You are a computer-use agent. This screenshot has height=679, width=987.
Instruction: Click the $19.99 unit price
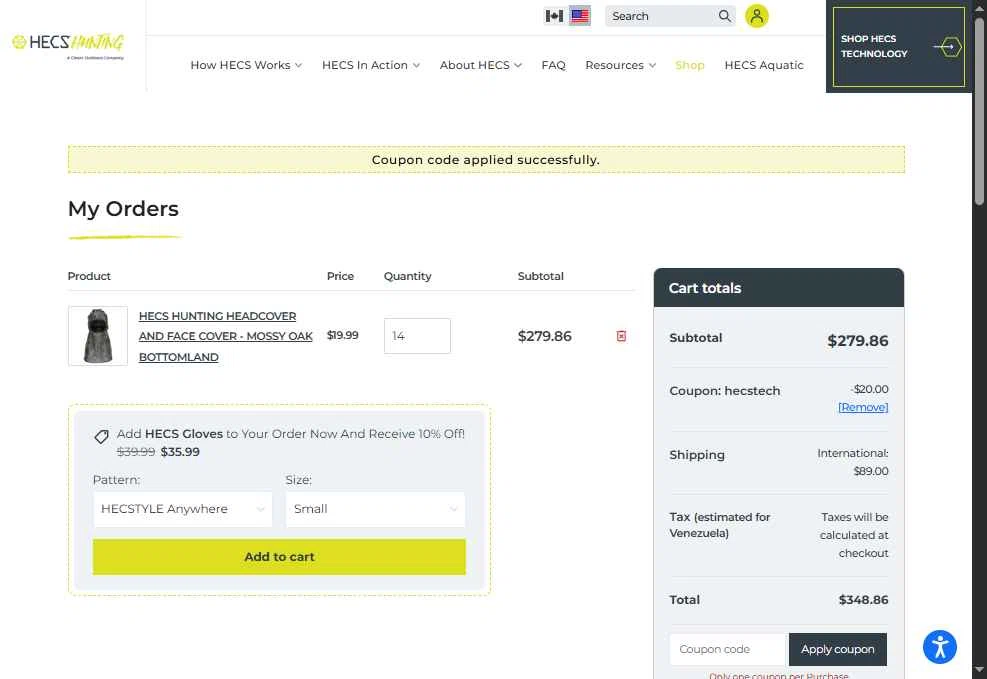(x=342, y=335)
